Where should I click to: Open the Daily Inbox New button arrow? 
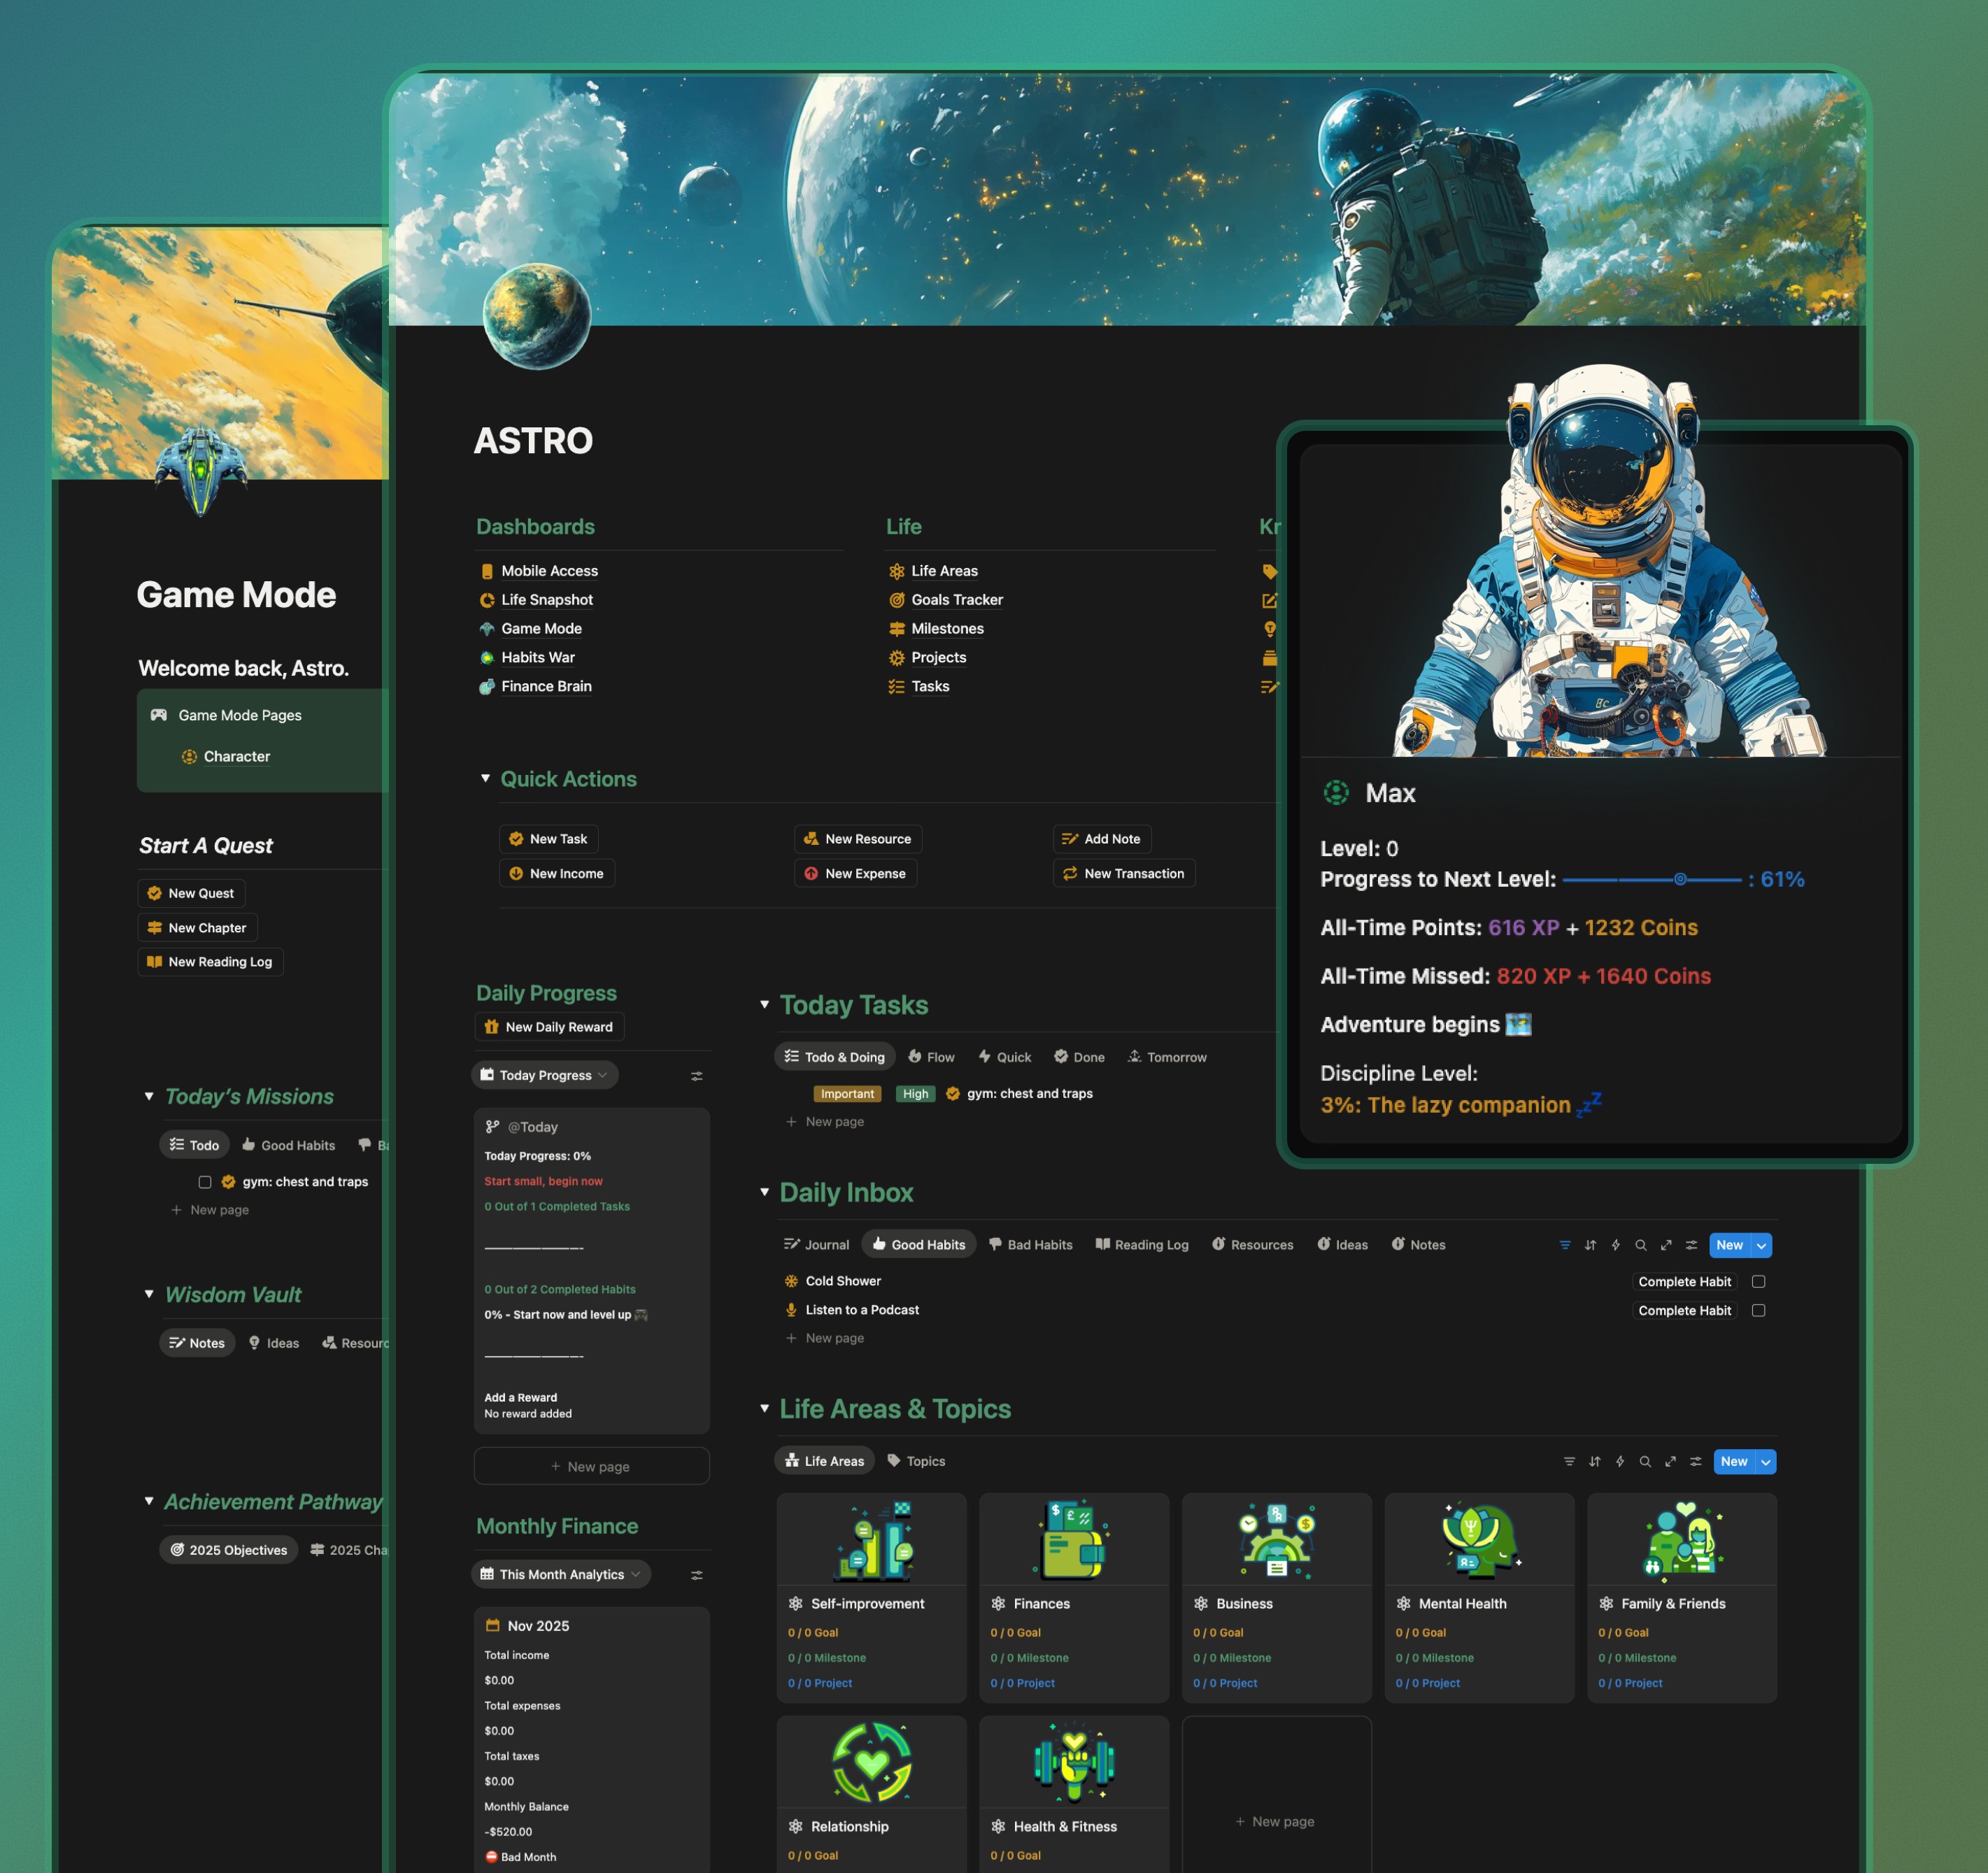(x=1762, y=1245)
